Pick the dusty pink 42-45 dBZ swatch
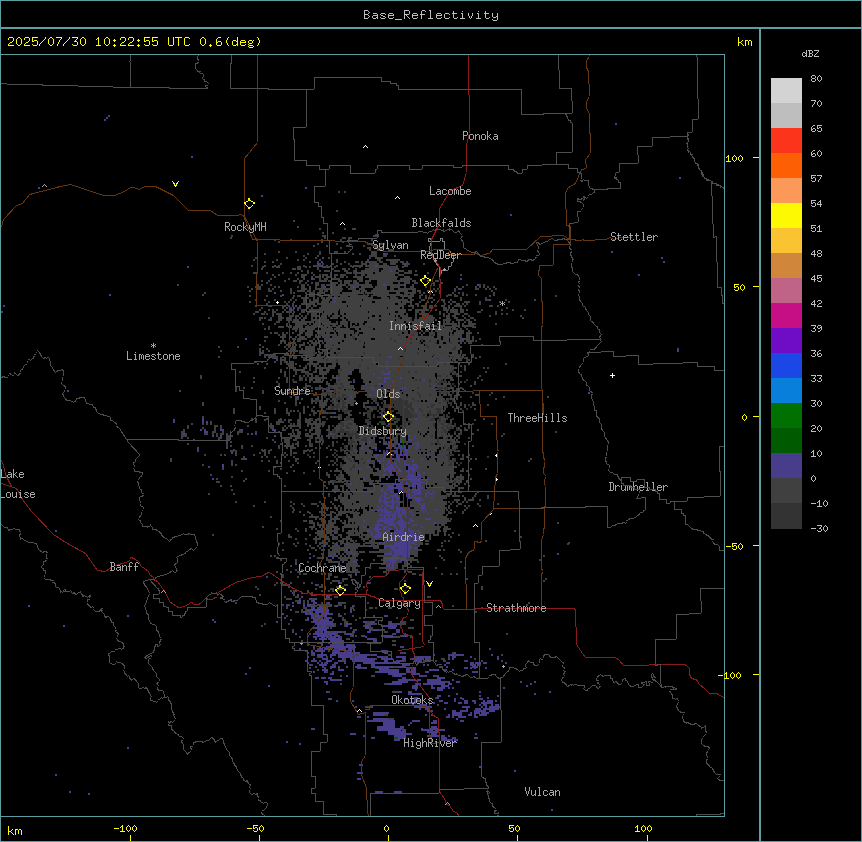Image resolution: width=862 pixels, height=842 pixels. [786, 291]
